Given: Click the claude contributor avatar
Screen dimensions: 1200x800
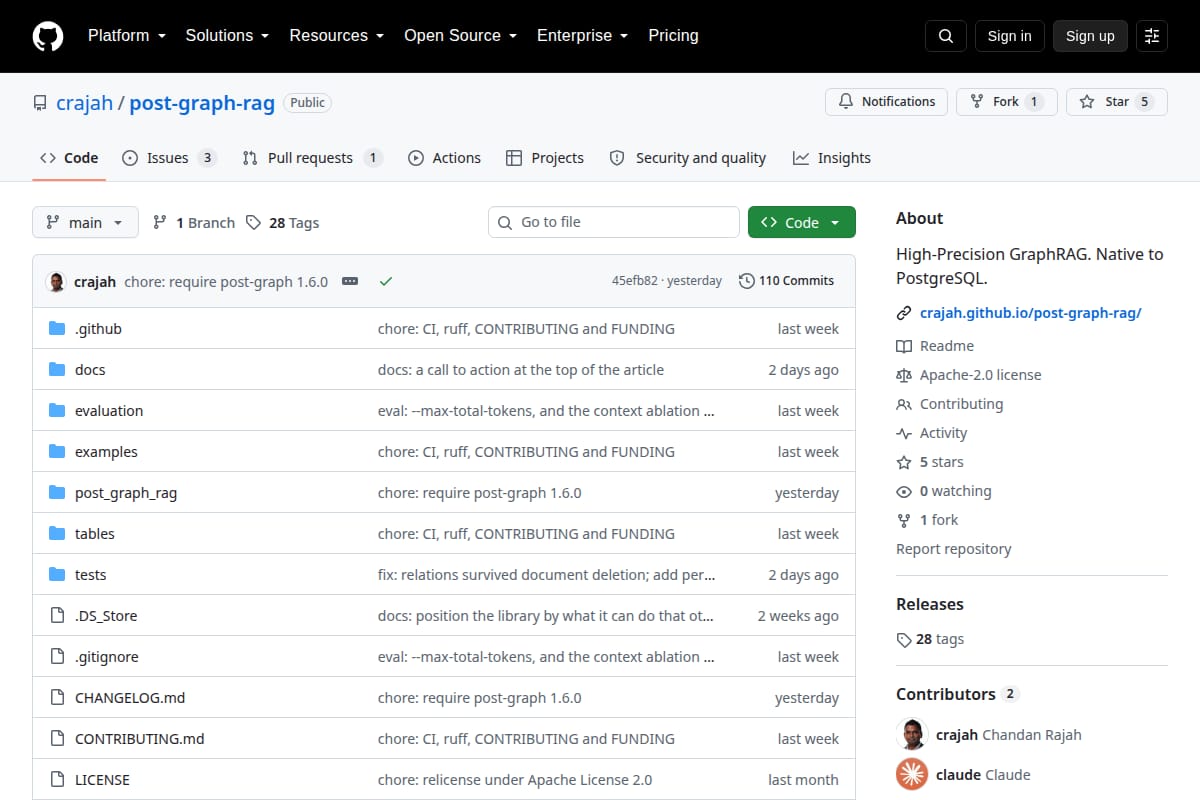Looking at the screenshot, I should click(912, 774).
